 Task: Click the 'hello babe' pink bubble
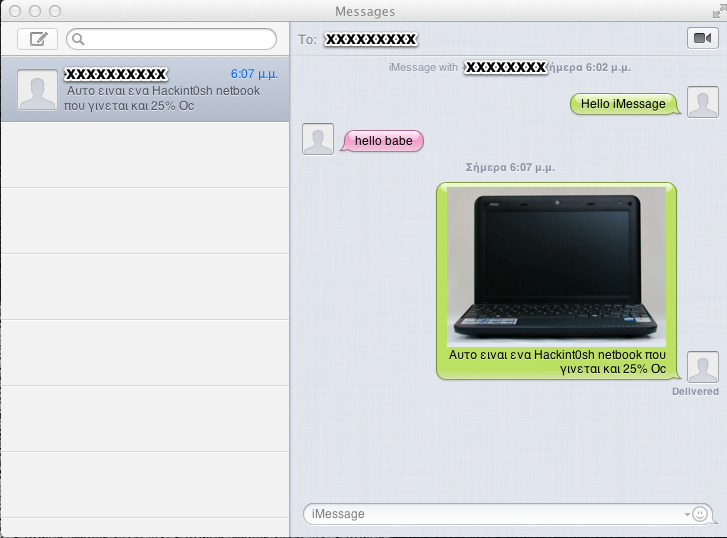pos(383,141)
